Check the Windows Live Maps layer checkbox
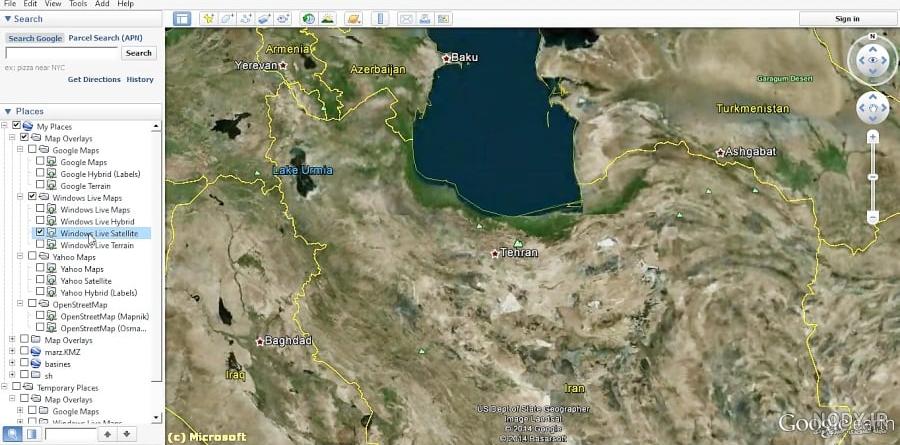Image resolution: width=900 pixels, height=445 pixels. coord(40,208)
